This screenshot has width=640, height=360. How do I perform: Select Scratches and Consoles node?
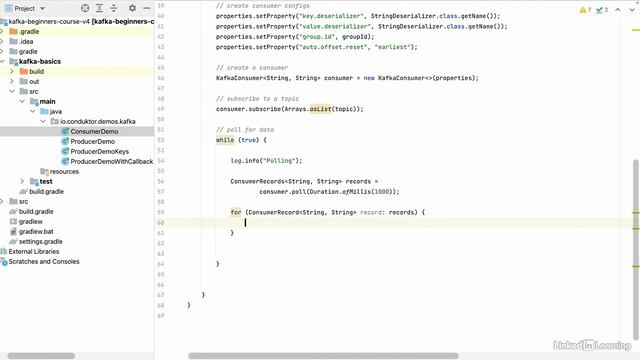click(x=44, y=261)
